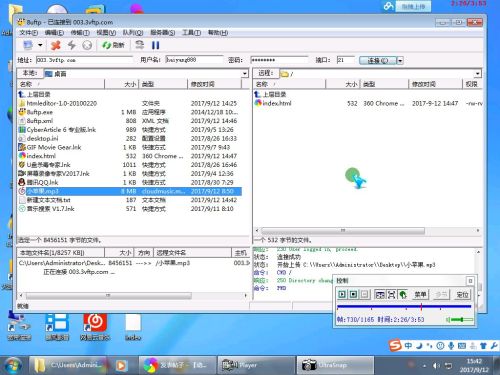The width and height of the screenshot is (500, 375).
Task: Select queued transfer row for 小苹果.mp3
Action: point(133,263)
